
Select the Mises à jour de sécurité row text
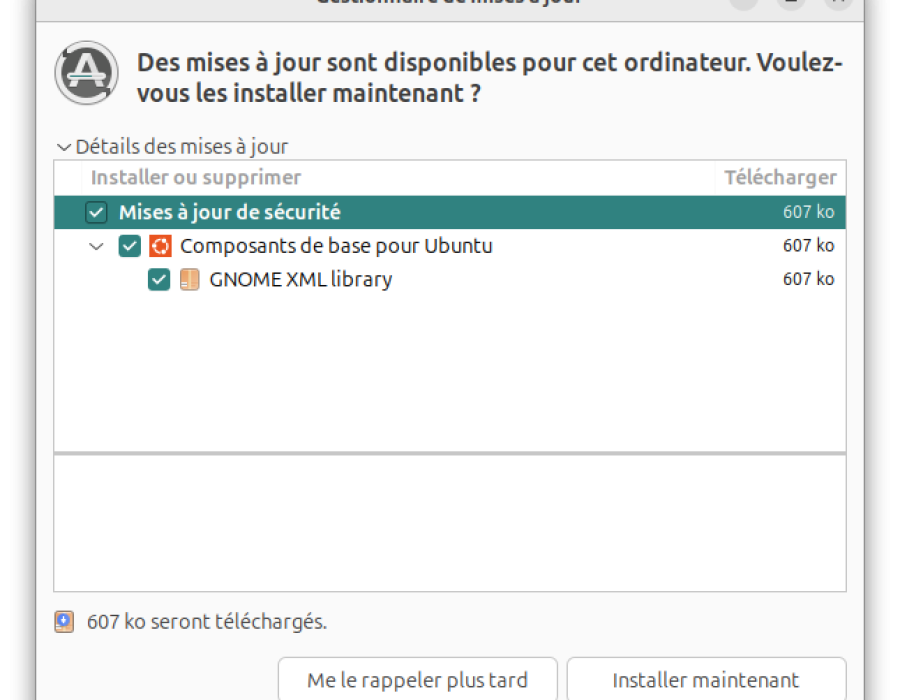click(x=230, y=212)
